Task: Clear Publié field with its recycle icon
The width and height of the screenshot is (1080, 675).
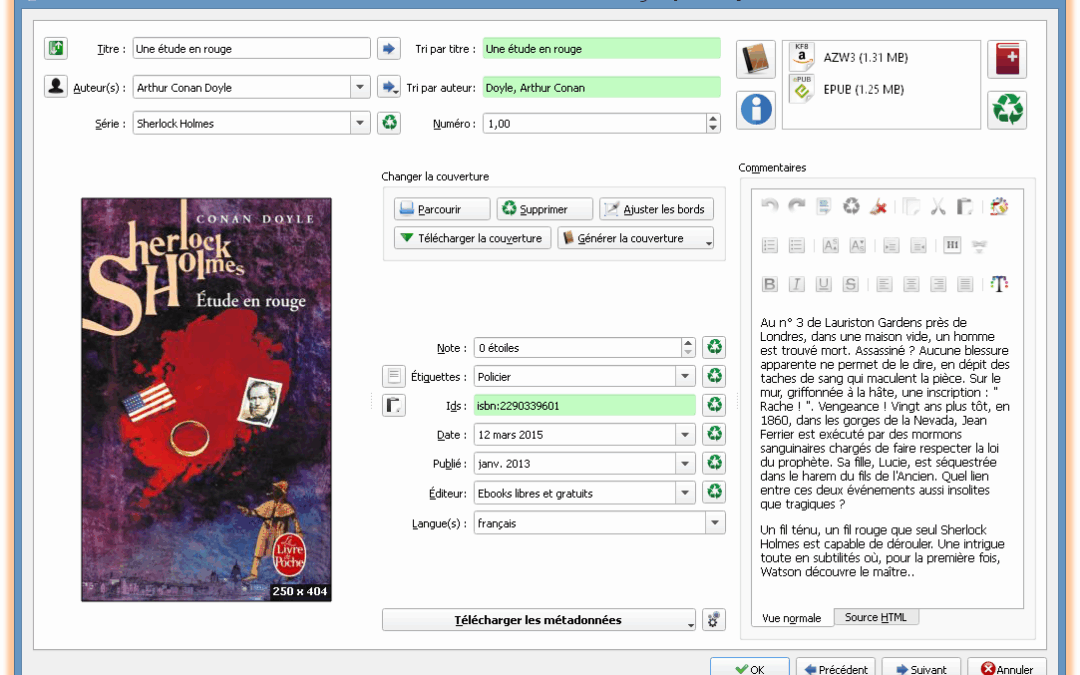Action: tap(714, 463)
